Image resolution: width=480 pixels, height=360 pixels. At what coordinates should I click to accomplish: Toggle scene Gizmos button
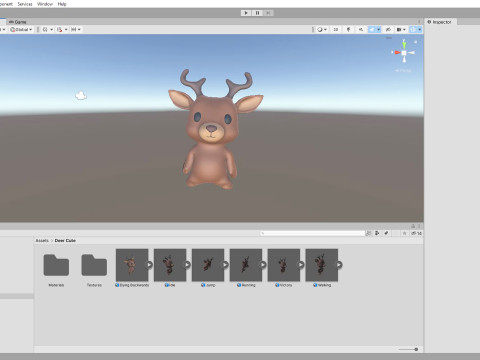pyautogui.click(x=413, y=29)
